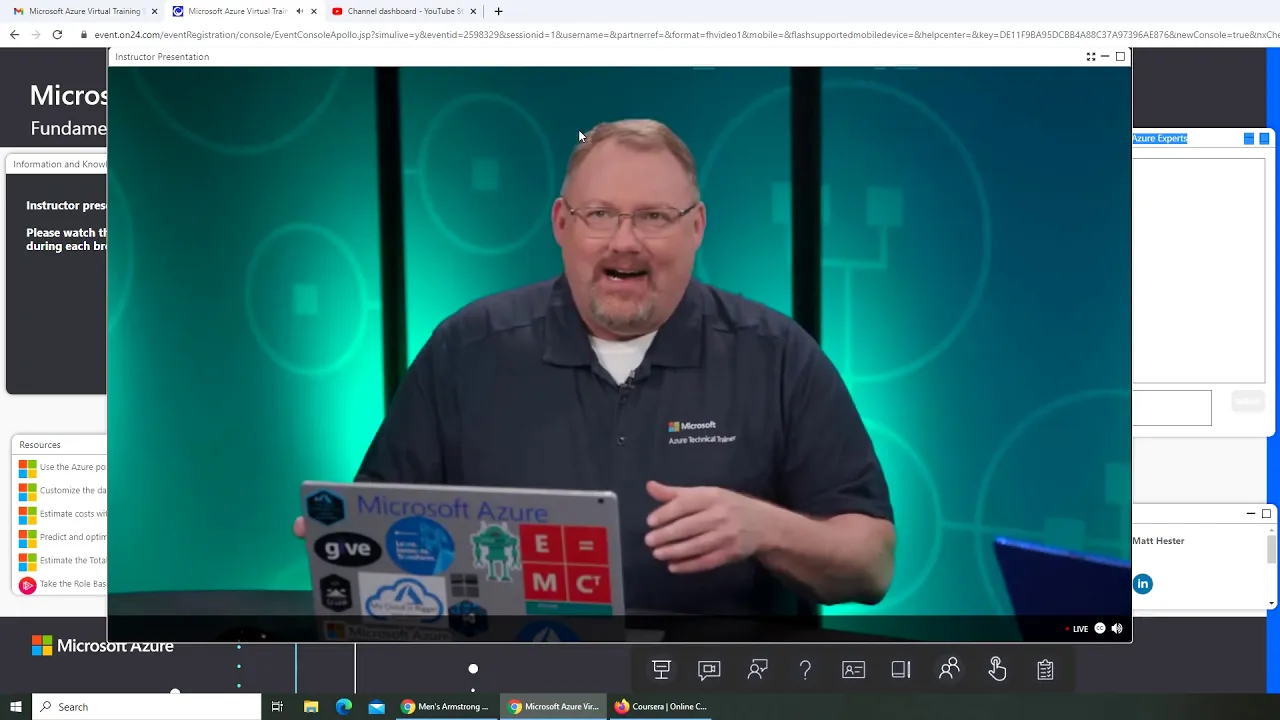Close the Gmail browser tab
Image resolution: width=1280 pixels, height=720 pixels.
point(154,11)
